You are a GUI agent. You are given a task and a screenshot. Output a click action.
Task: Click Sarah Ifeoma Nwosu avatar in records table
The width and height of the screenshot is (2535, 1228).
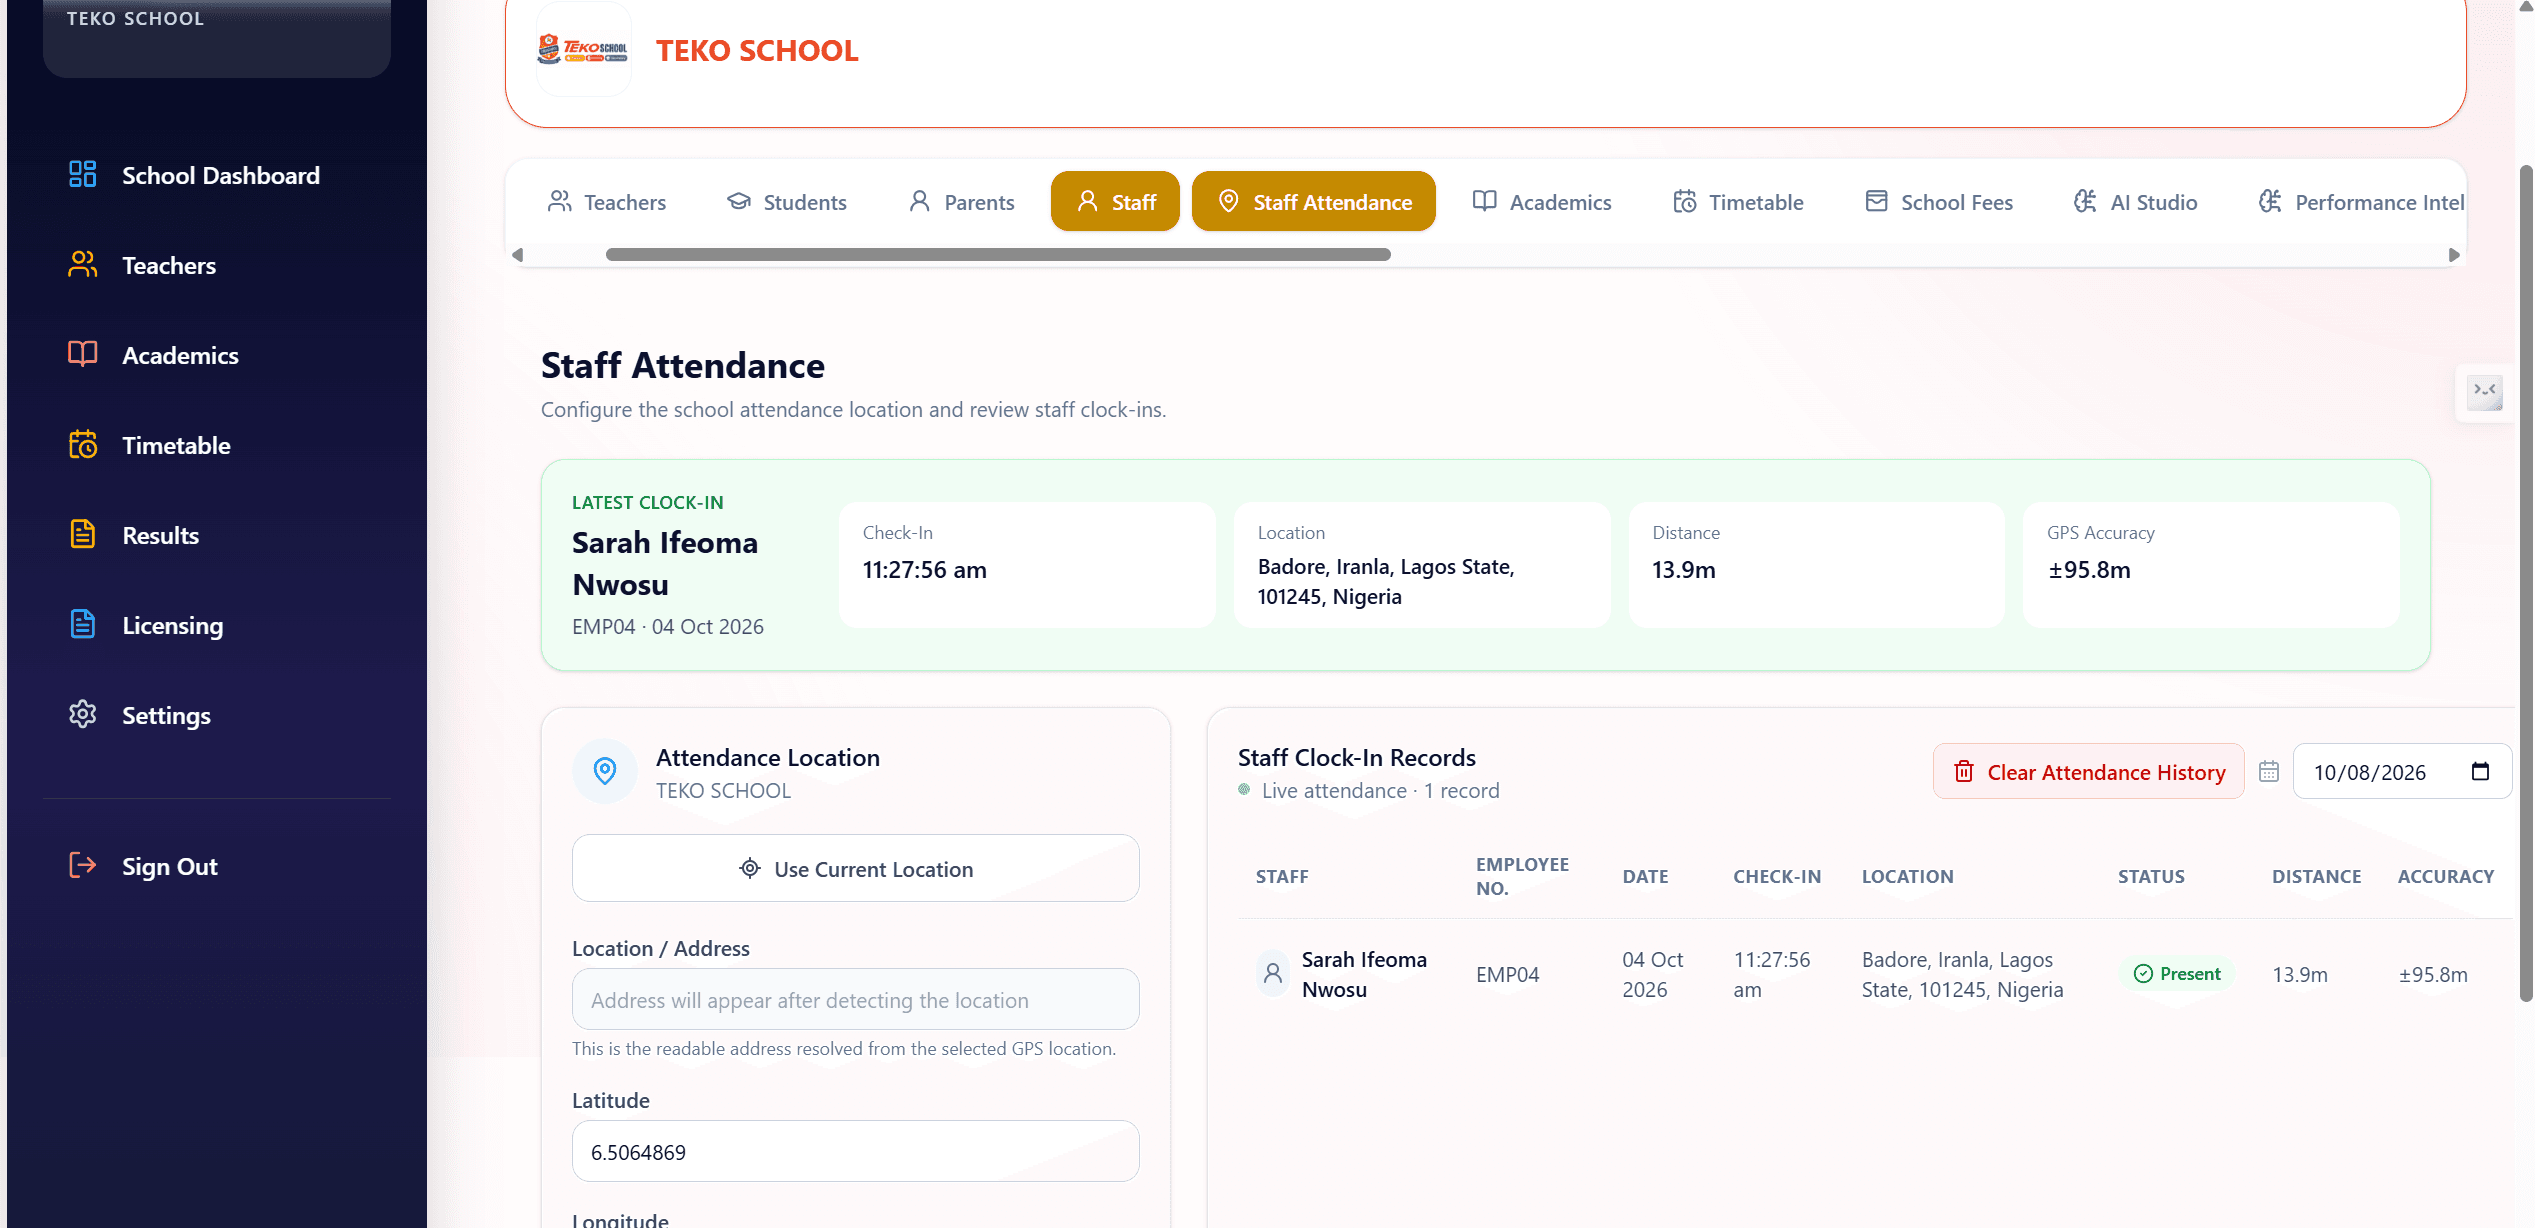[x=1273, y=974]
